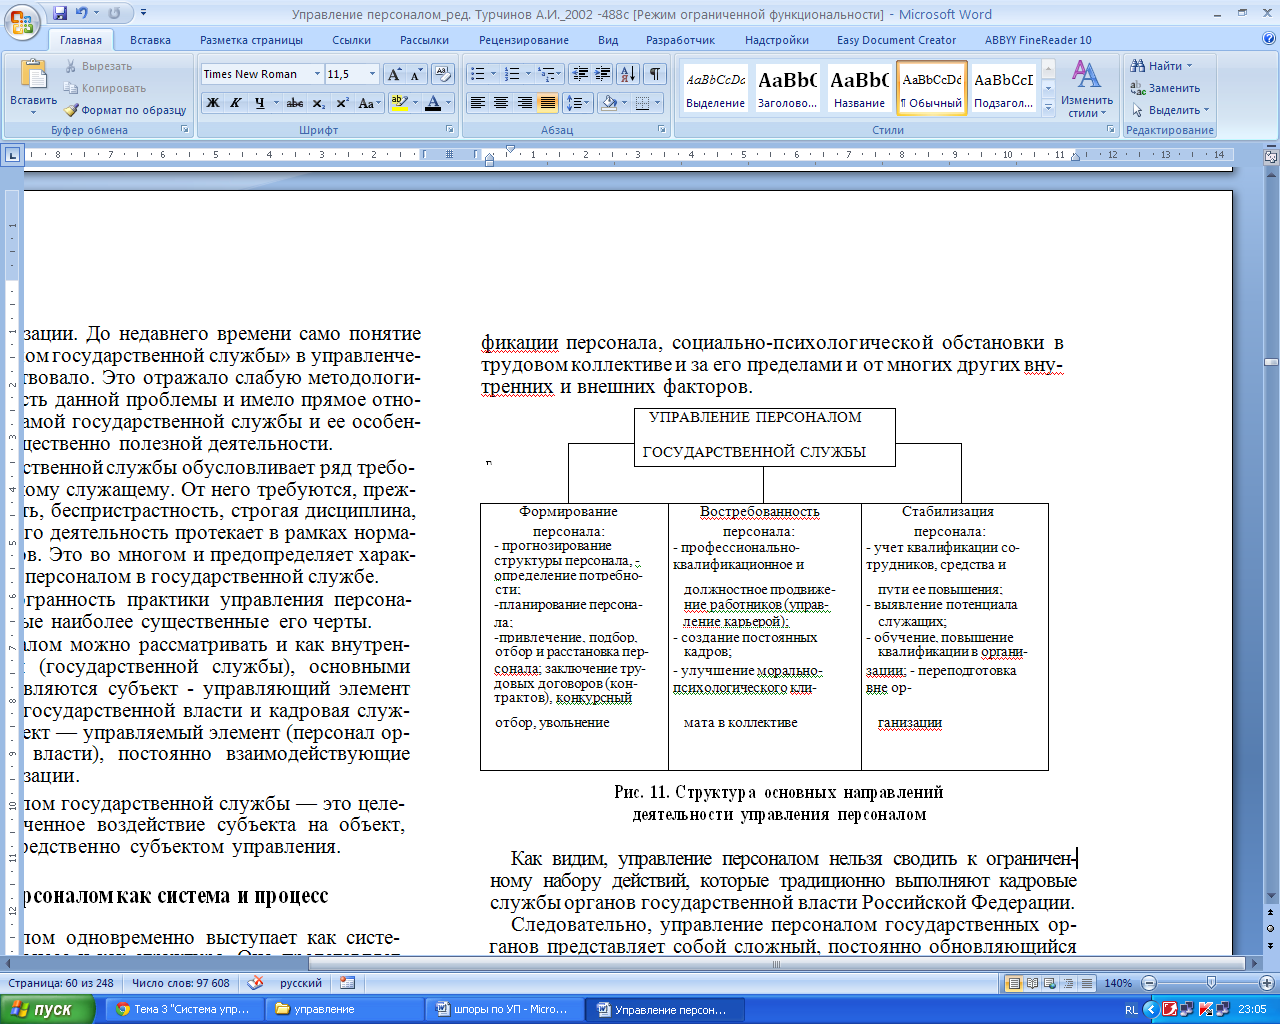Click zoom in plus button
Viewport: 1280px width, 1024px height.
(x=1267, y=983)
